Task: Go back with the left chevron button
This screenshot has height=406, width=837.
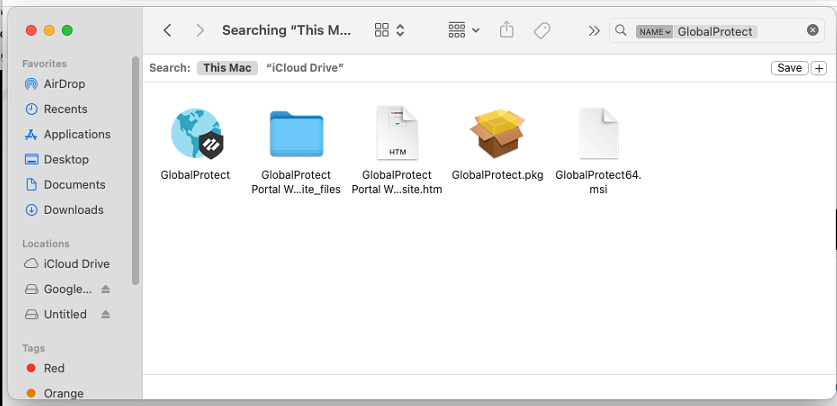Action: pos(167,30)
